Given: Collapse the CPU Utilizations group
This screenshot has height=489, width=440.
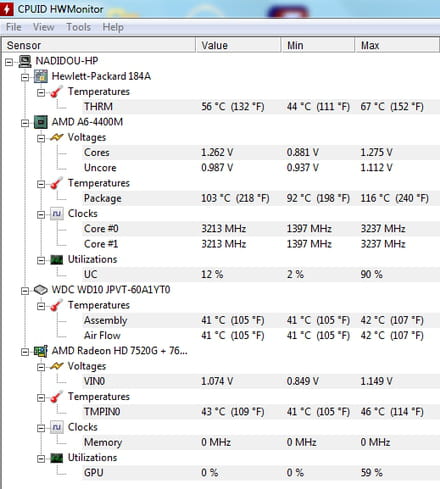Looking at the screenshot, I should click(41, 260).
